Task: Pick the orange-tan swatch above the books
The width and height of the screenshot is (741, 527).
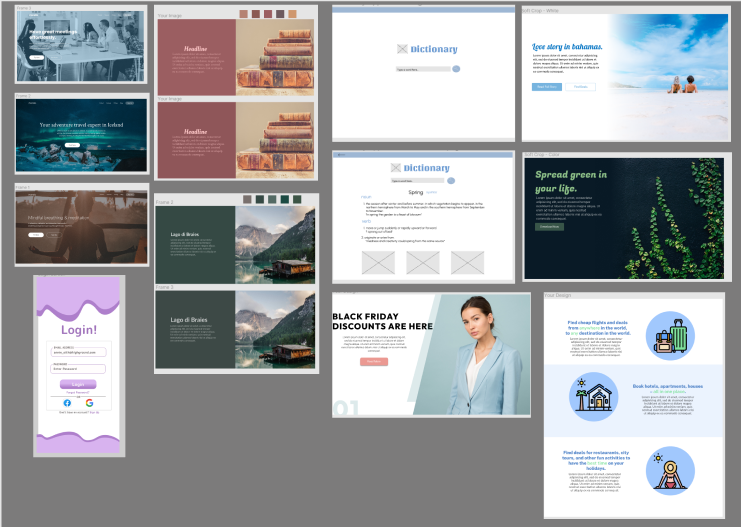Action: pos(293,14)
